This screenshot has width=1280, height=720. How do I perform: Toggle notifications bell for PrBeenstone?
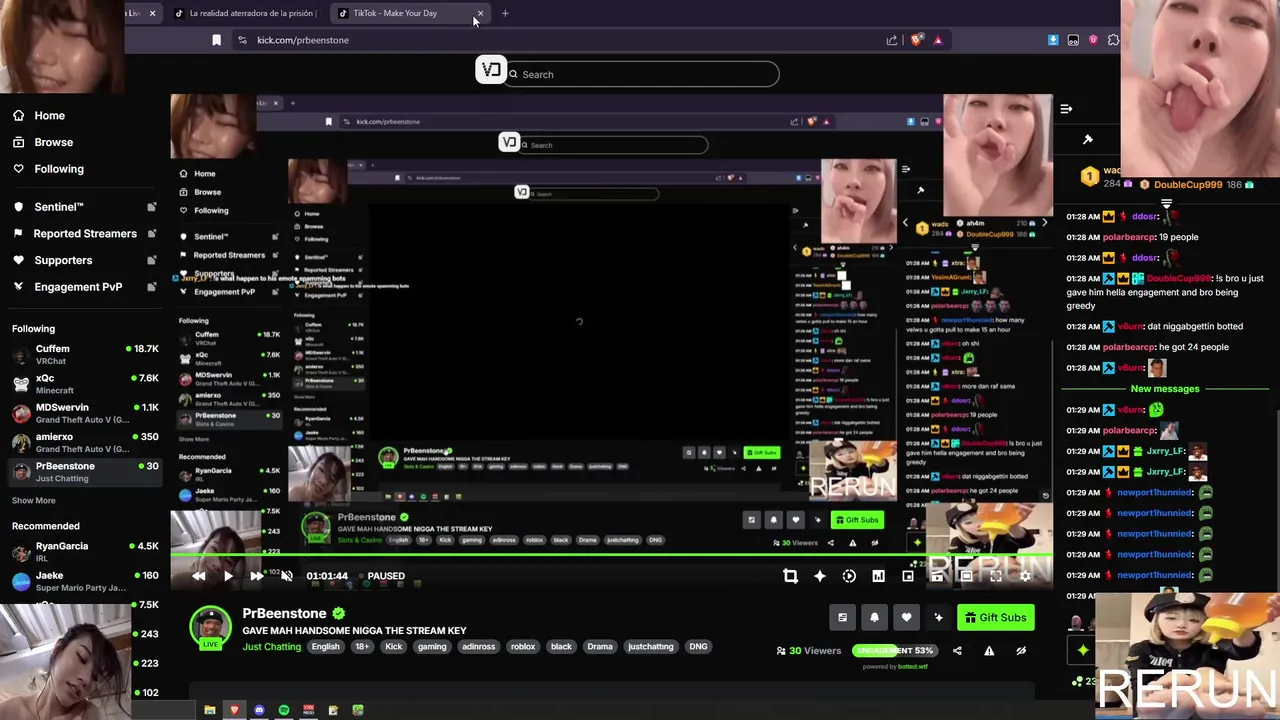(874, 618)
